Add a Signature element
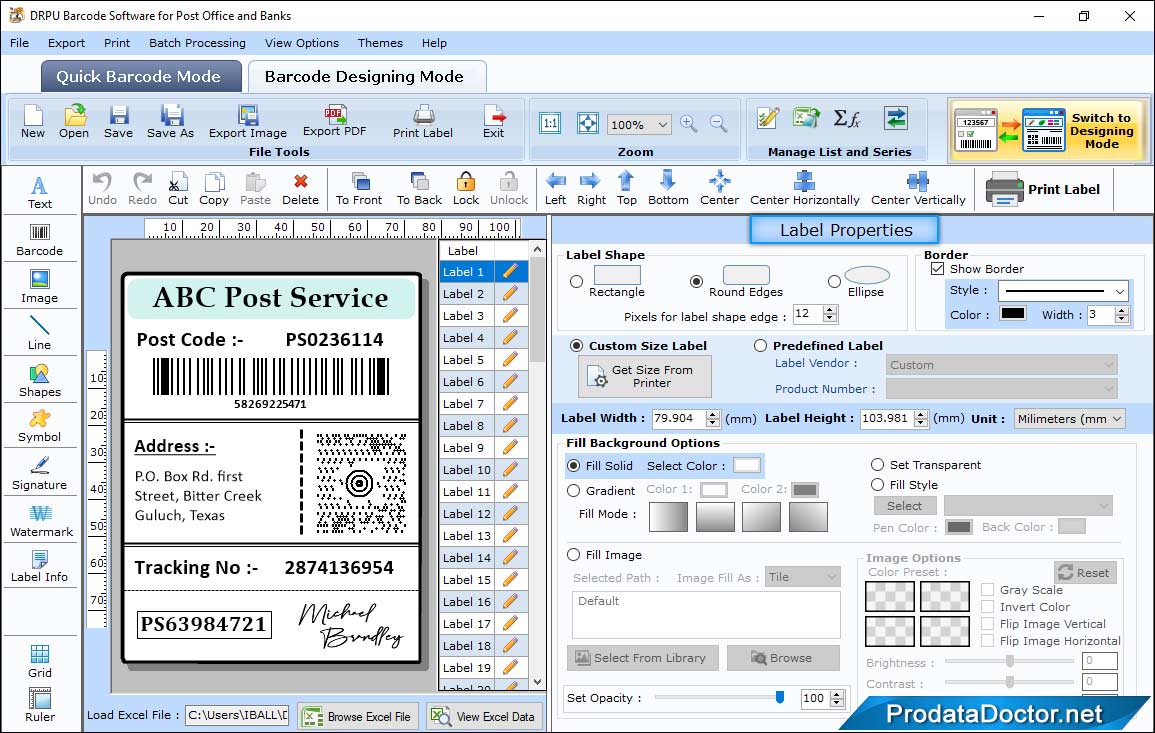 click(40, 474)
